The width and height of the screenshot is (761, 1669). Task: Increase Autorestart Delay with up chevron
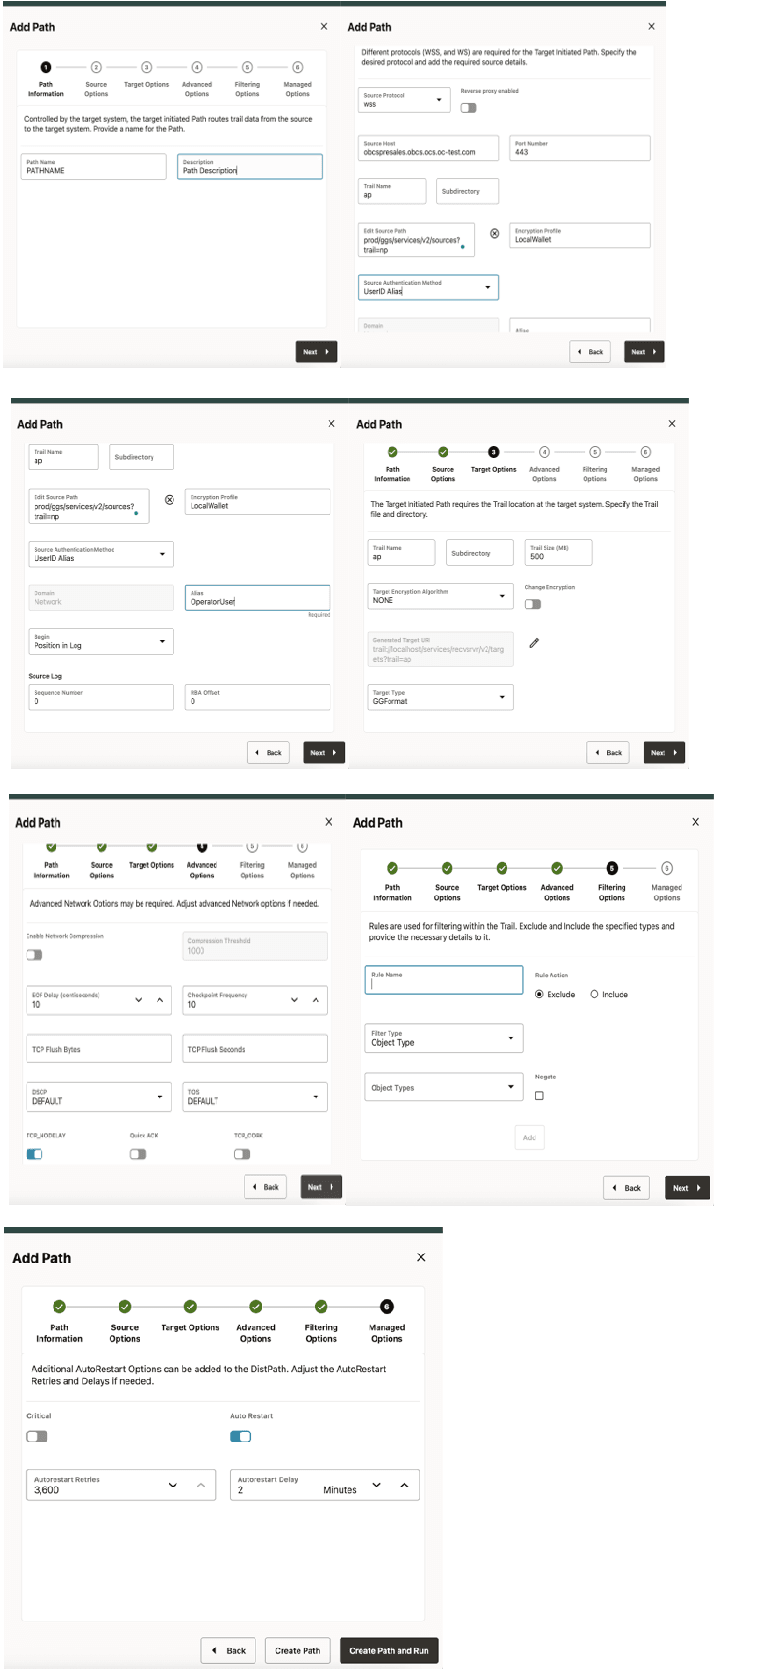point(404,1485)
